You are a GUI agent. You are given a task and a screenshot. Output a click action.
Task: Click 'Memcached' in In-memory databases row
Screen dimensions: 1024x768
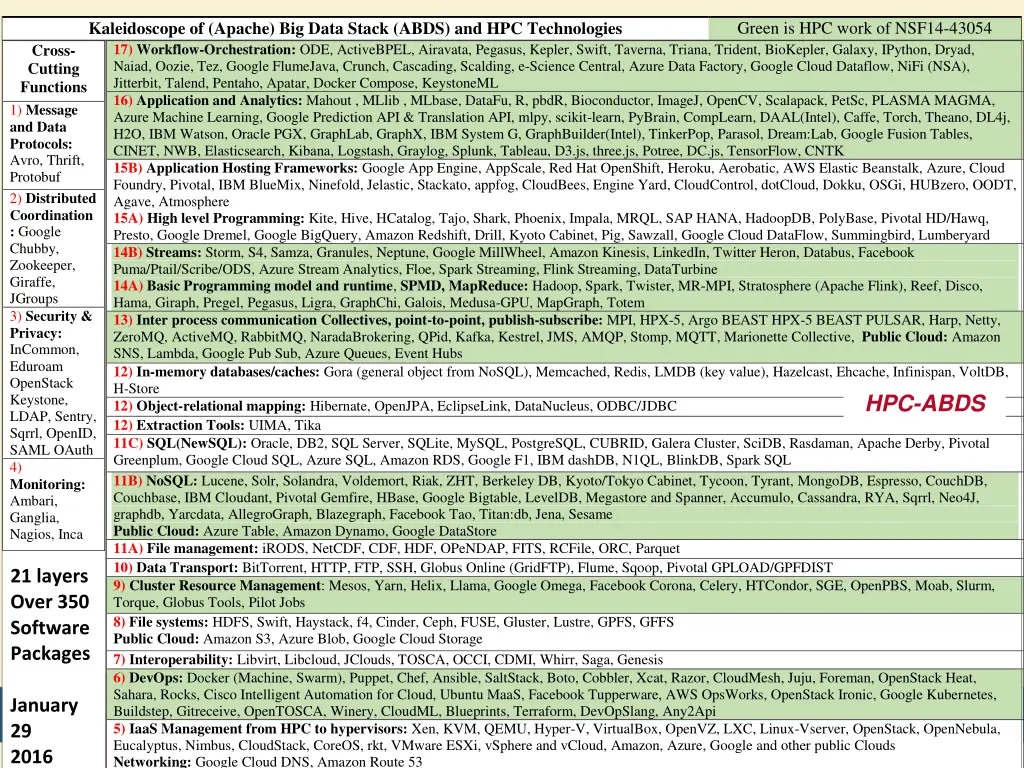coord(568,372)
